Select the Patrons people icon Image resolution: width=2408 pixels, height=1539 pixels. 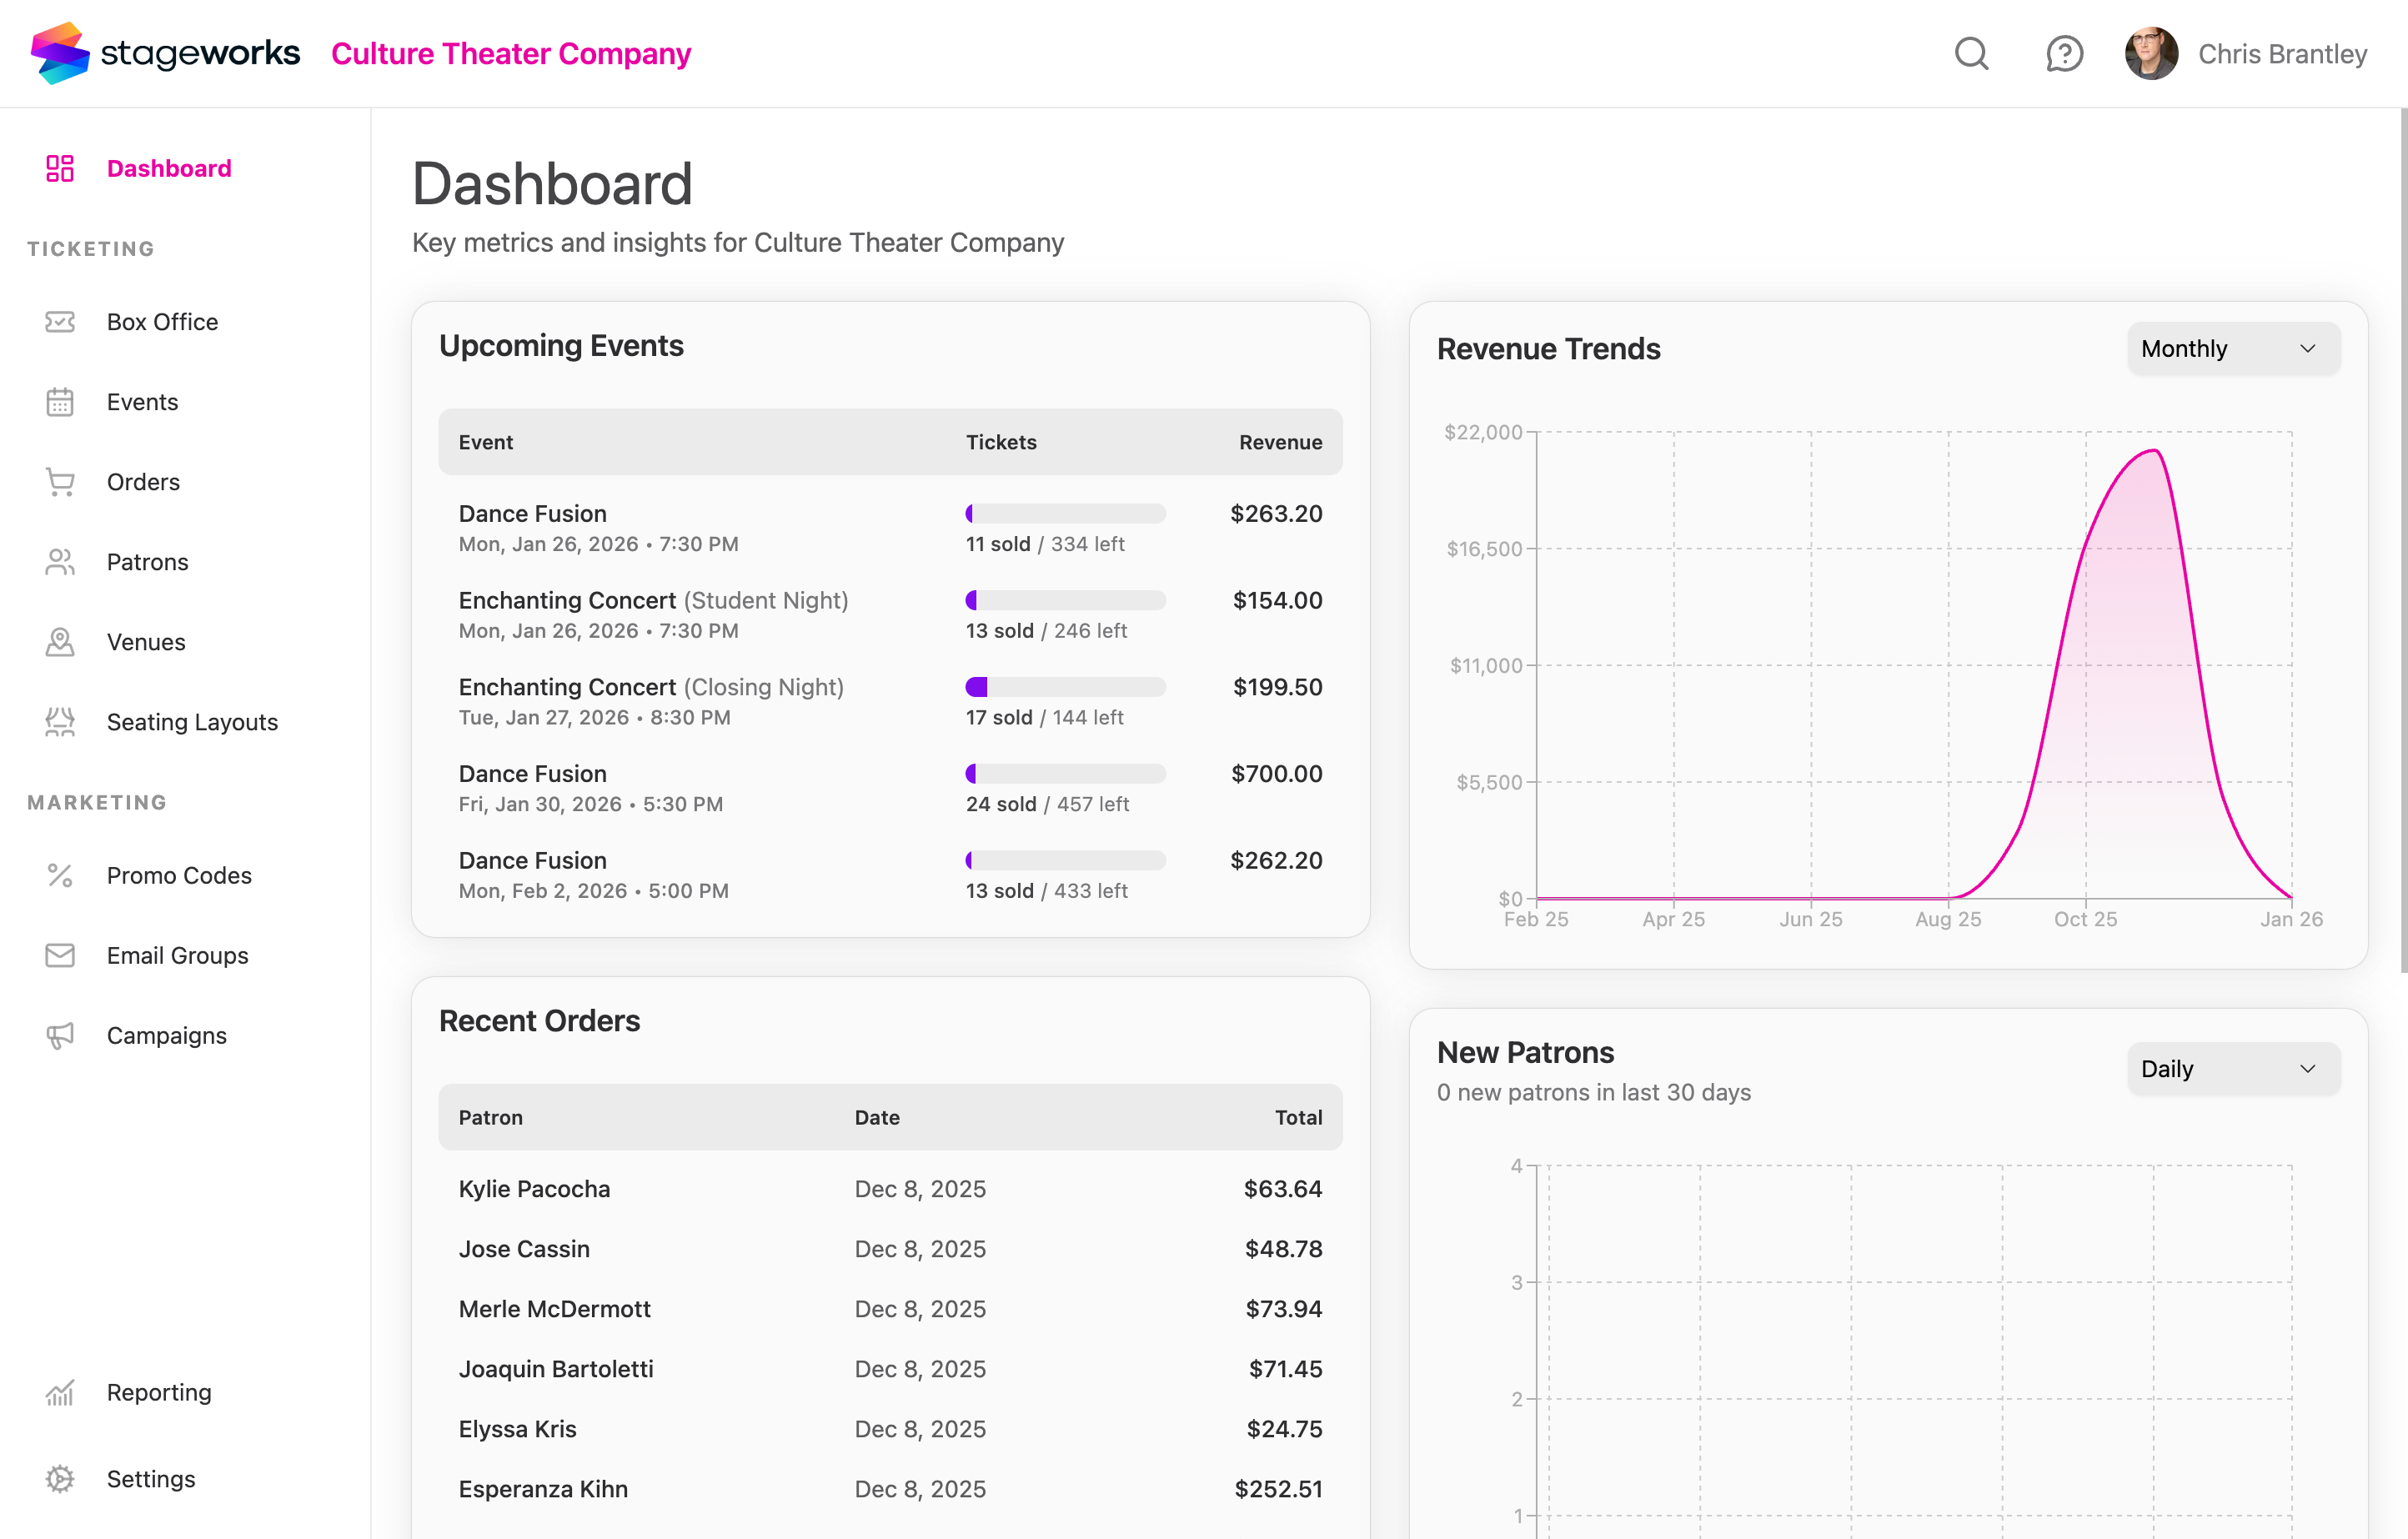[60, 561]
